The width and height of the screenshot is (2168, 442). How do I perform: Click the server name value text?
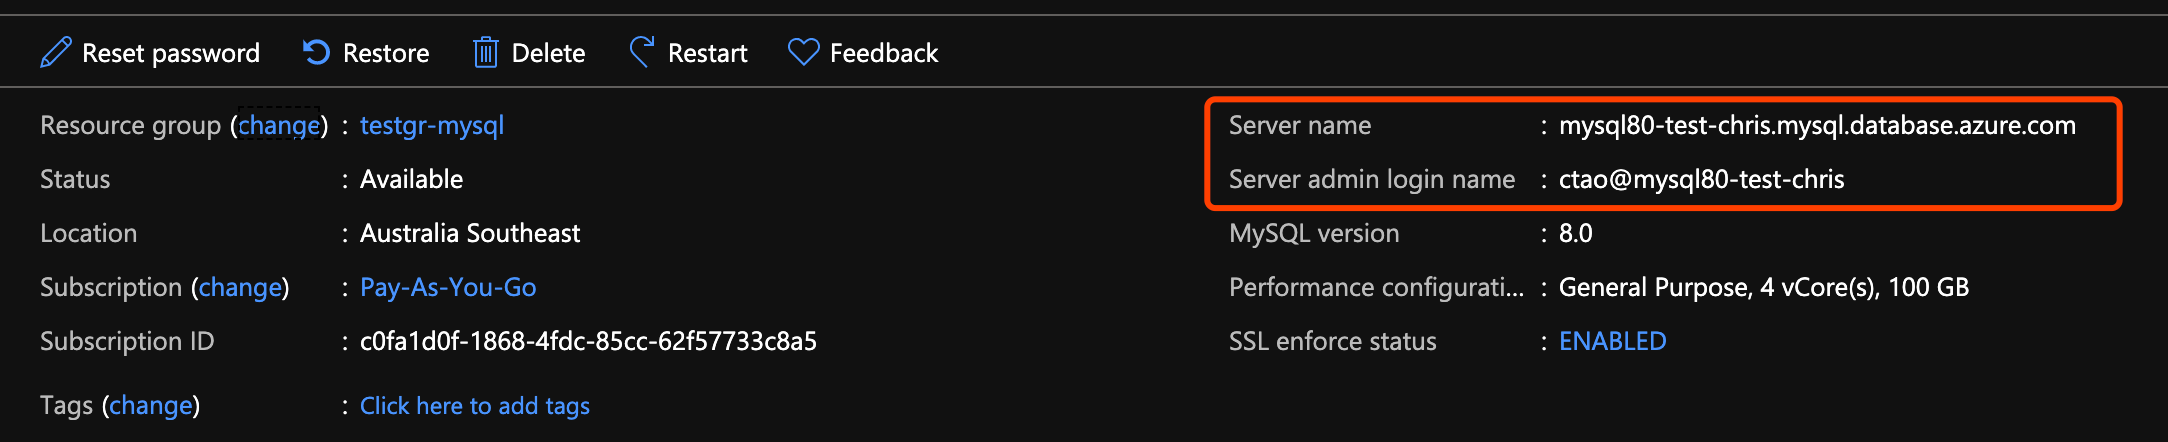[1817, 125]
